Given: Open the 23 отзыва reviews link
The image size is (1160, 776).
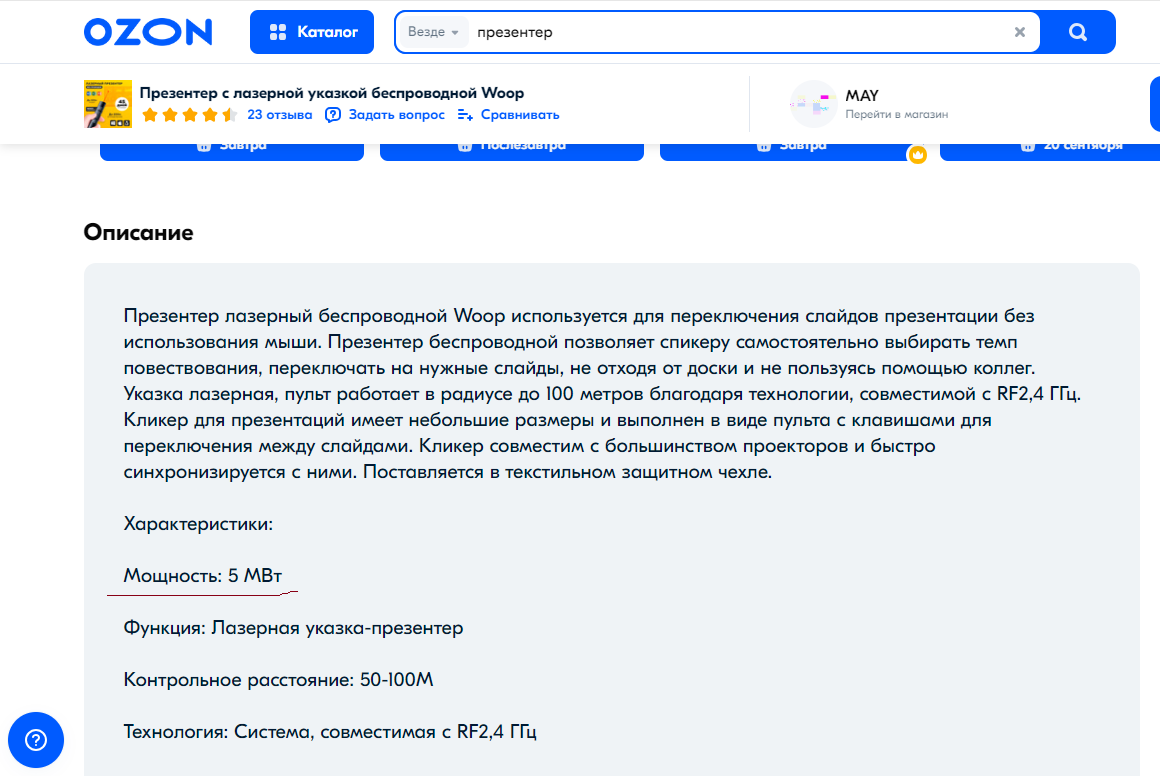Looking at the screenshot, I should 280,115.
